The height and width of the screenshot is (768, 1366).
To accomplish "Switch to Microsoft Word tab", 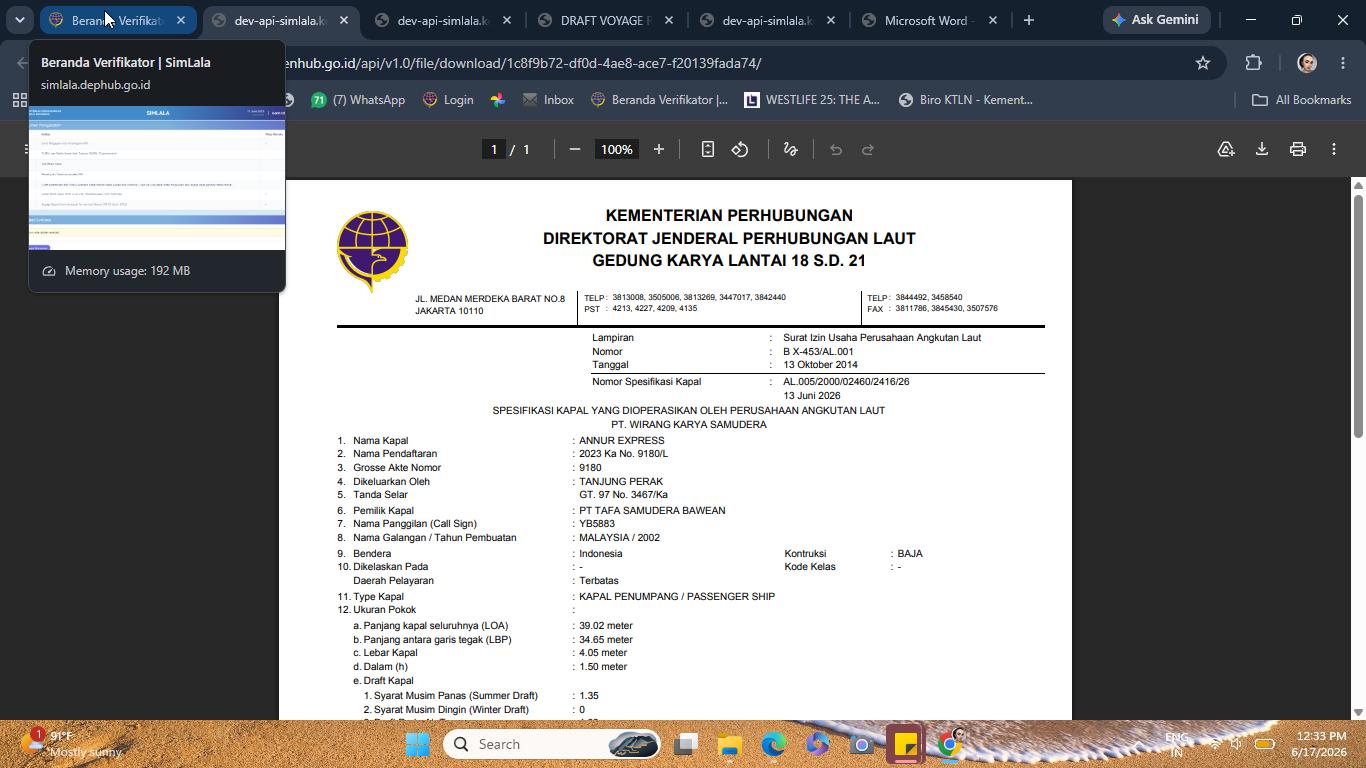I will pos(929,20).
